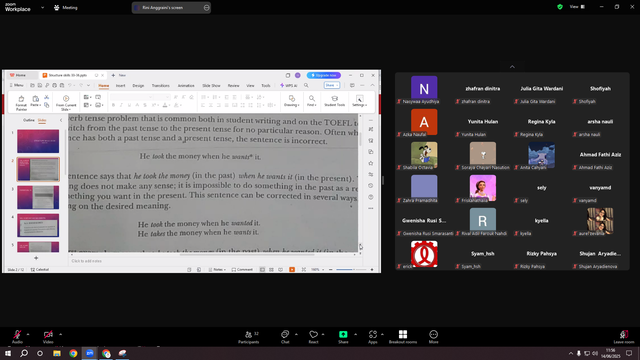Select the Julia Gita Wardani tile
640x360 pixels.
(x=542, y=89)
